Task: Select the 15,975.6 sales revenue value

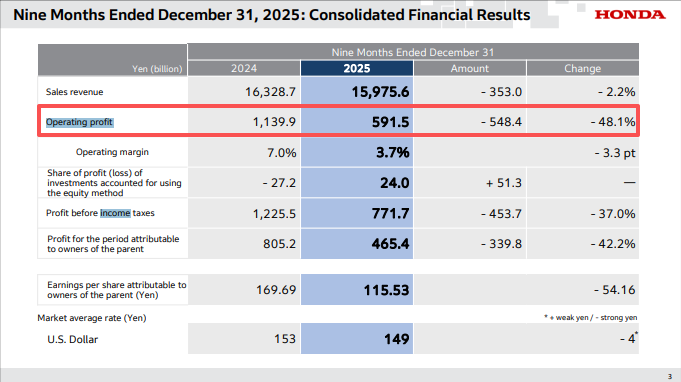Action: pyautogui.click(x=380, y=92)
